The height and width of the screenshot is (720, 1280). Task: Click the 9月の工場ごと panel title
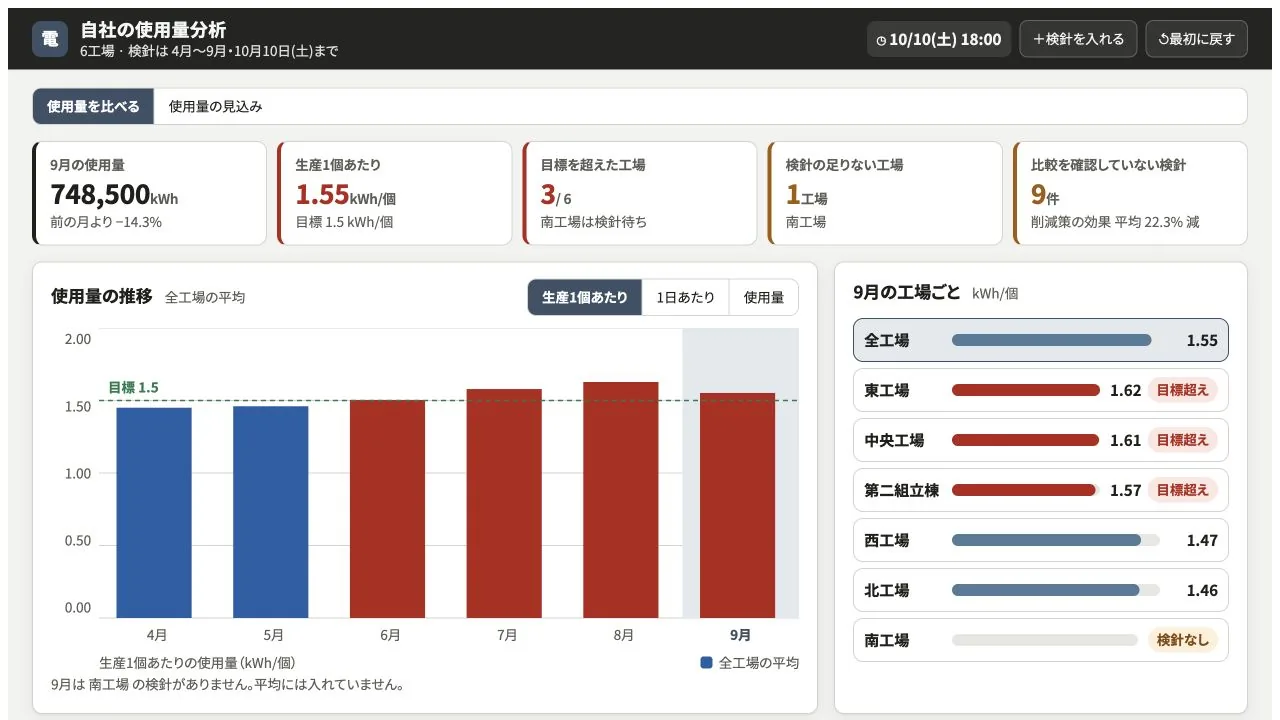(x=907, y=293)
